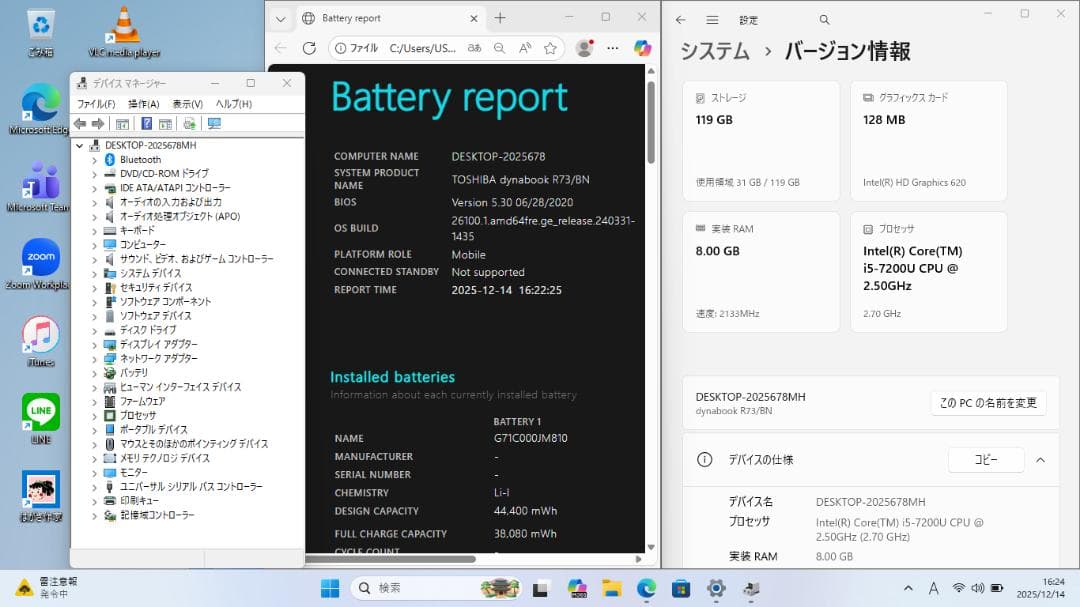Click the この PC の名前を変更 button
This screenshot has width=1080, height=607.
(988, 403)
